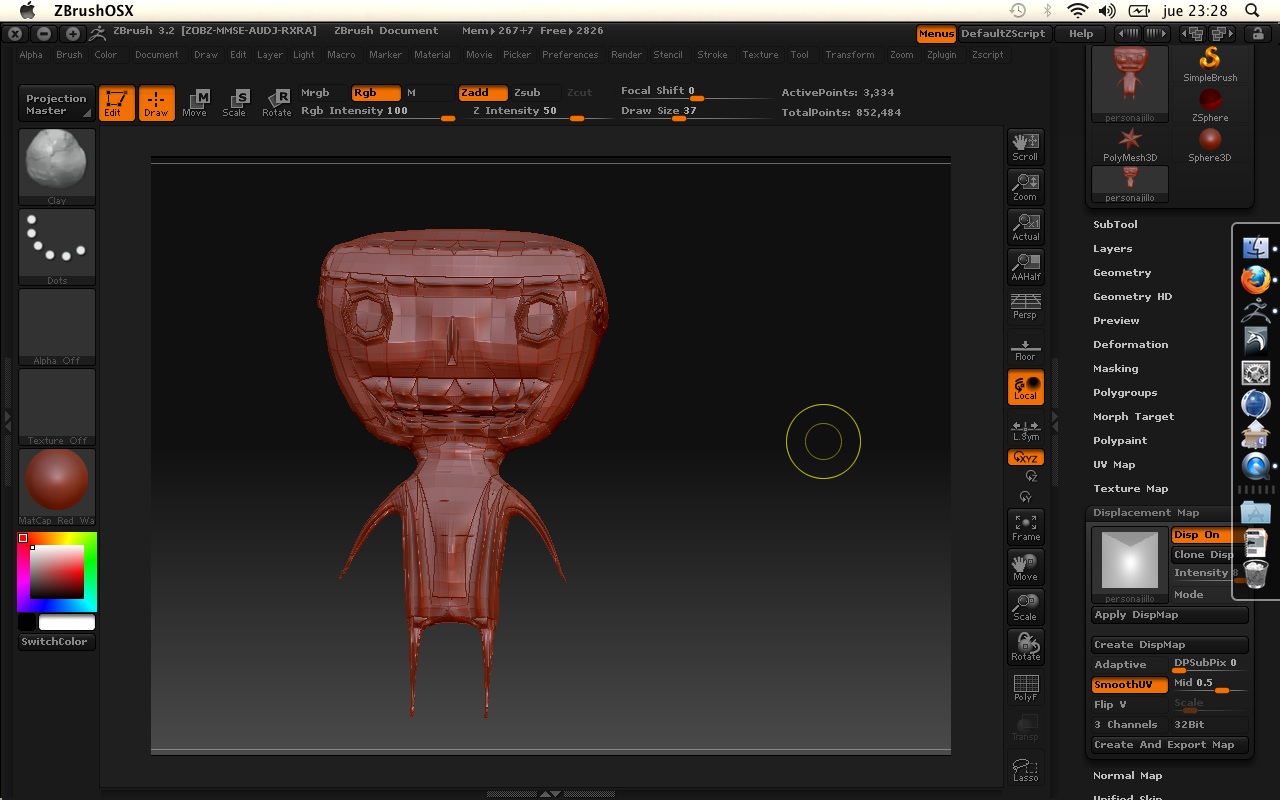Click the Frame mesh icon
This screenshot has width=1280, height=800.
click(1025, 527)
